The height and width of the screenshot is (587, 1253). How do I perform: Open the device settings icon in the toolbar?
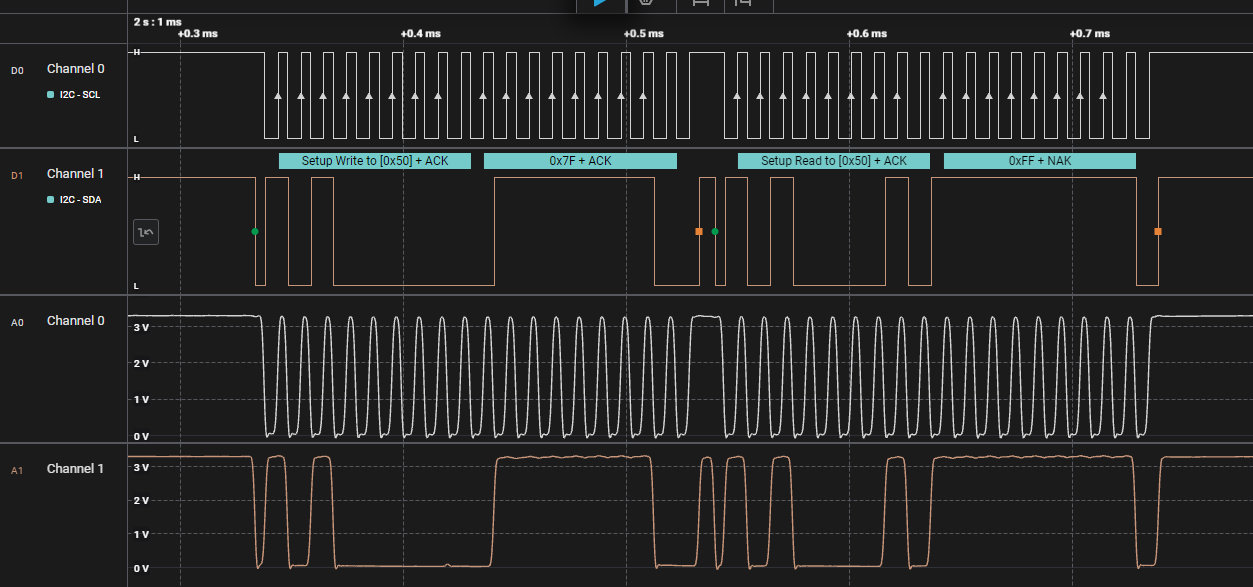pyautogui.click(x=647, y=5)
